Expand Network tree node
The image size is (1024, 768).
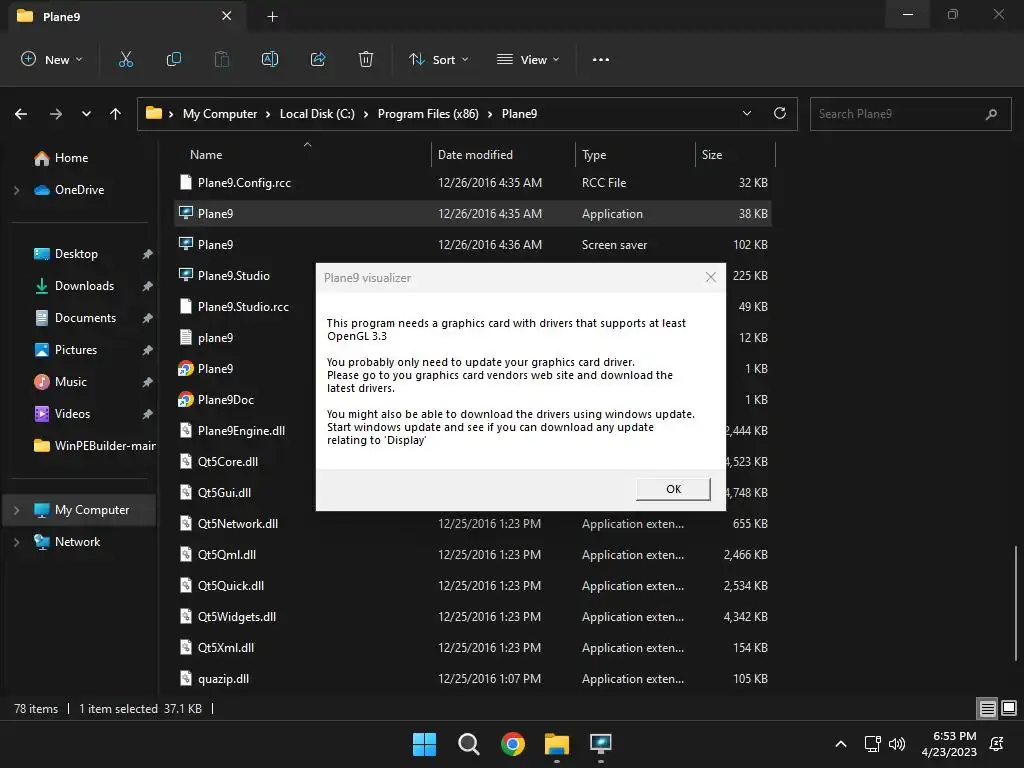16,542
